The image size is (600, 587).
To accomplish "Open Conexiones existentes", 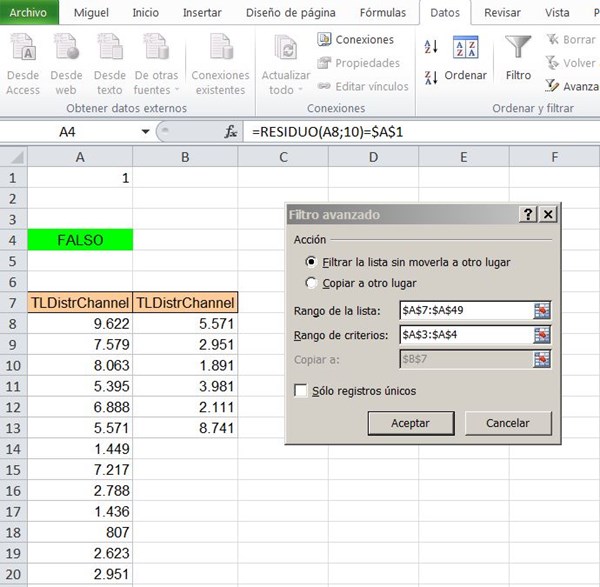I will point(220,64).
